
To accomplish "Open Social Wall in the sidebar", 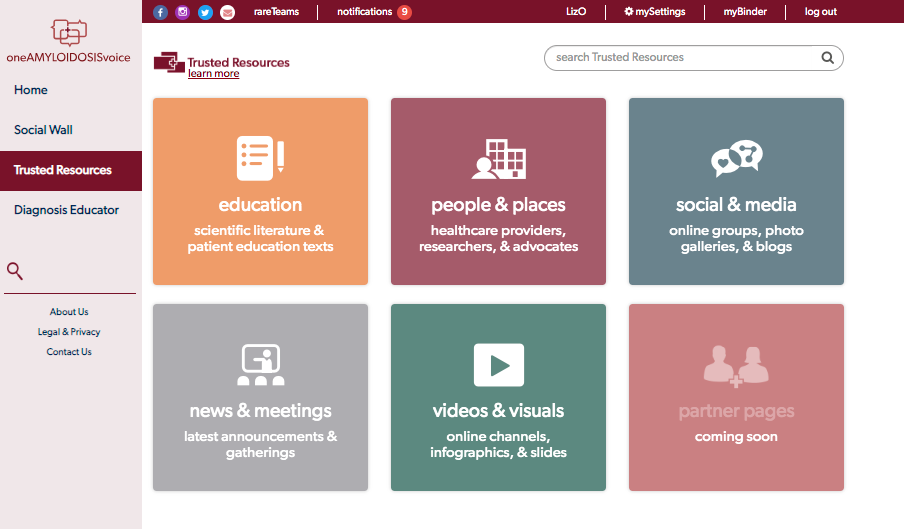I will point(43,130).
